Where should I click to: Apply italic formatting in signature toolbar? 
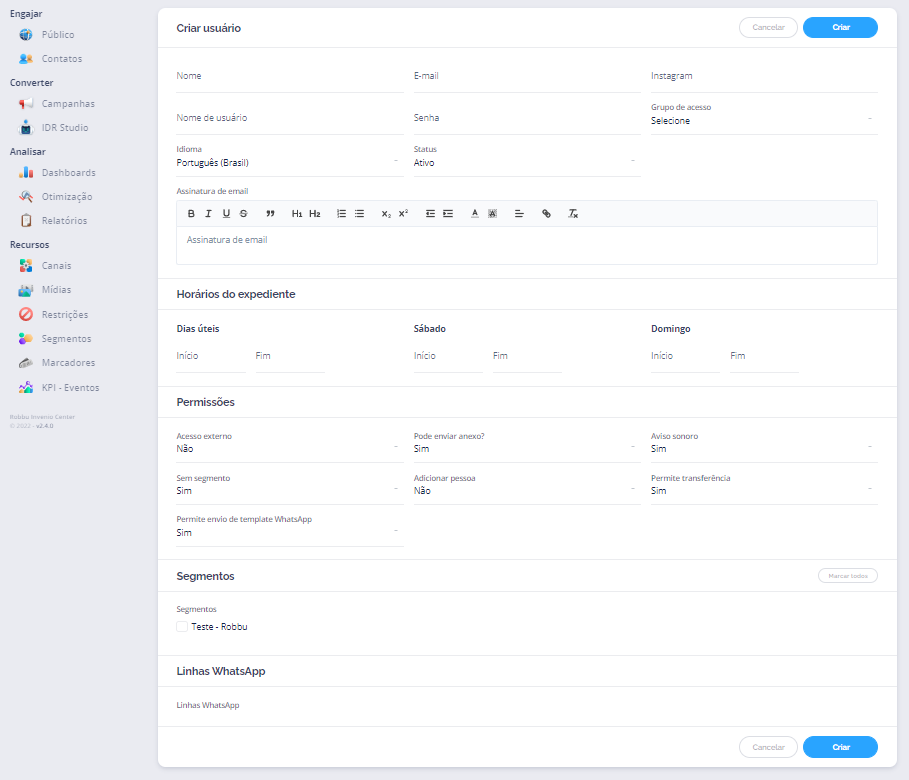[x=208, y=214]
